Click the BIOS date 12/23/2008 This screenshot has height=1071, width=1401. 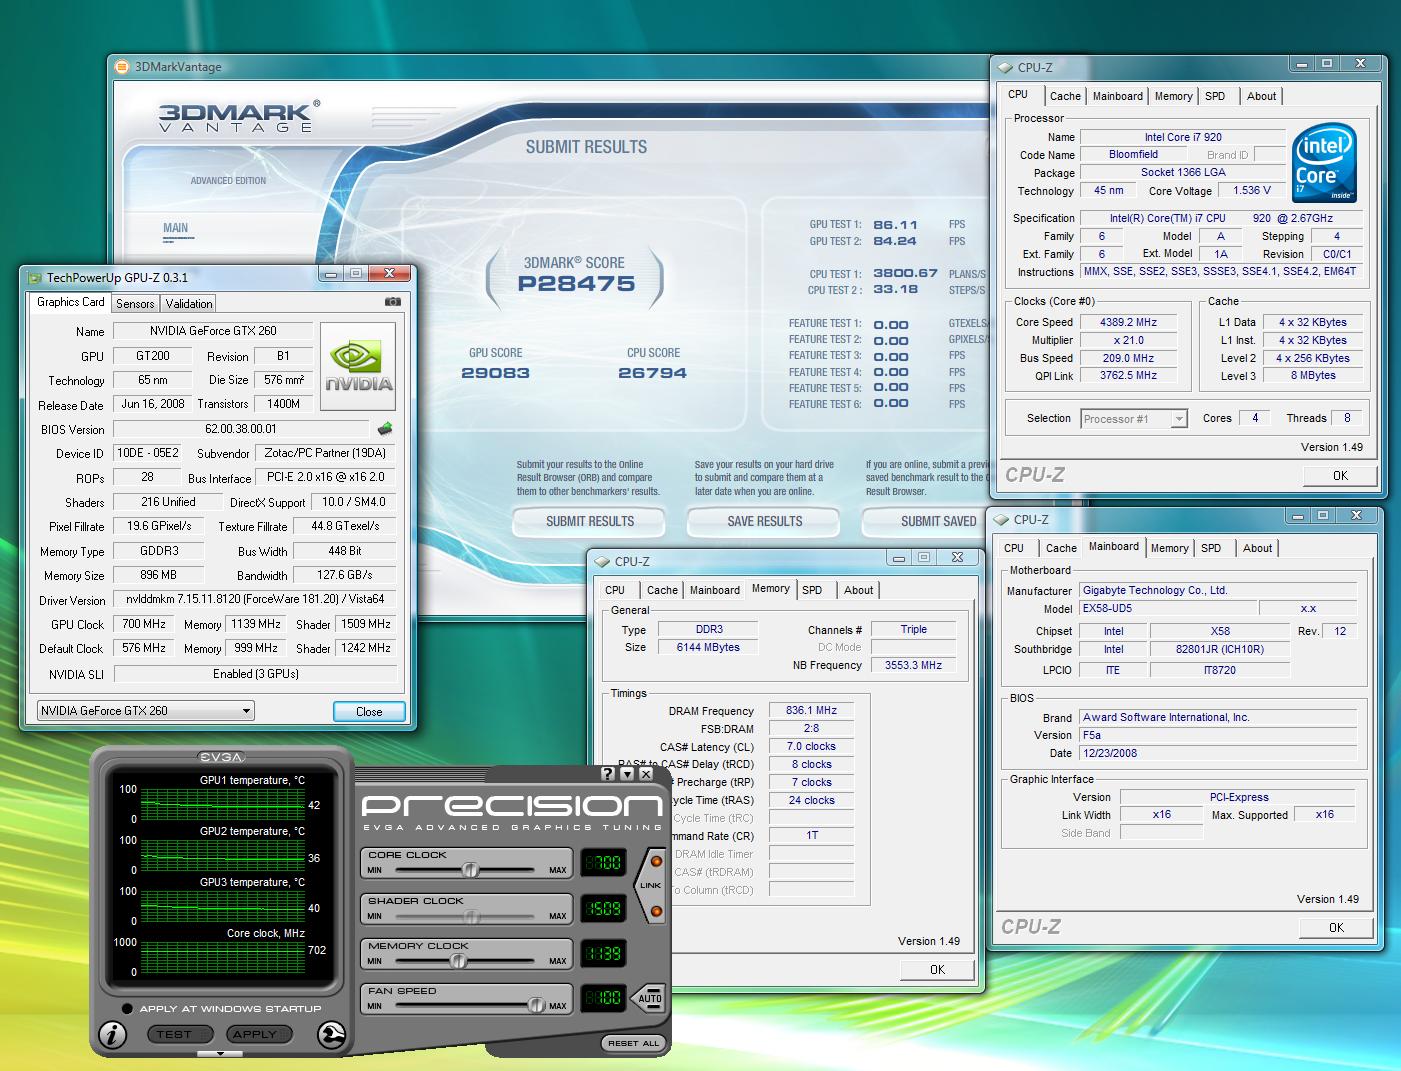(1217, 753)
